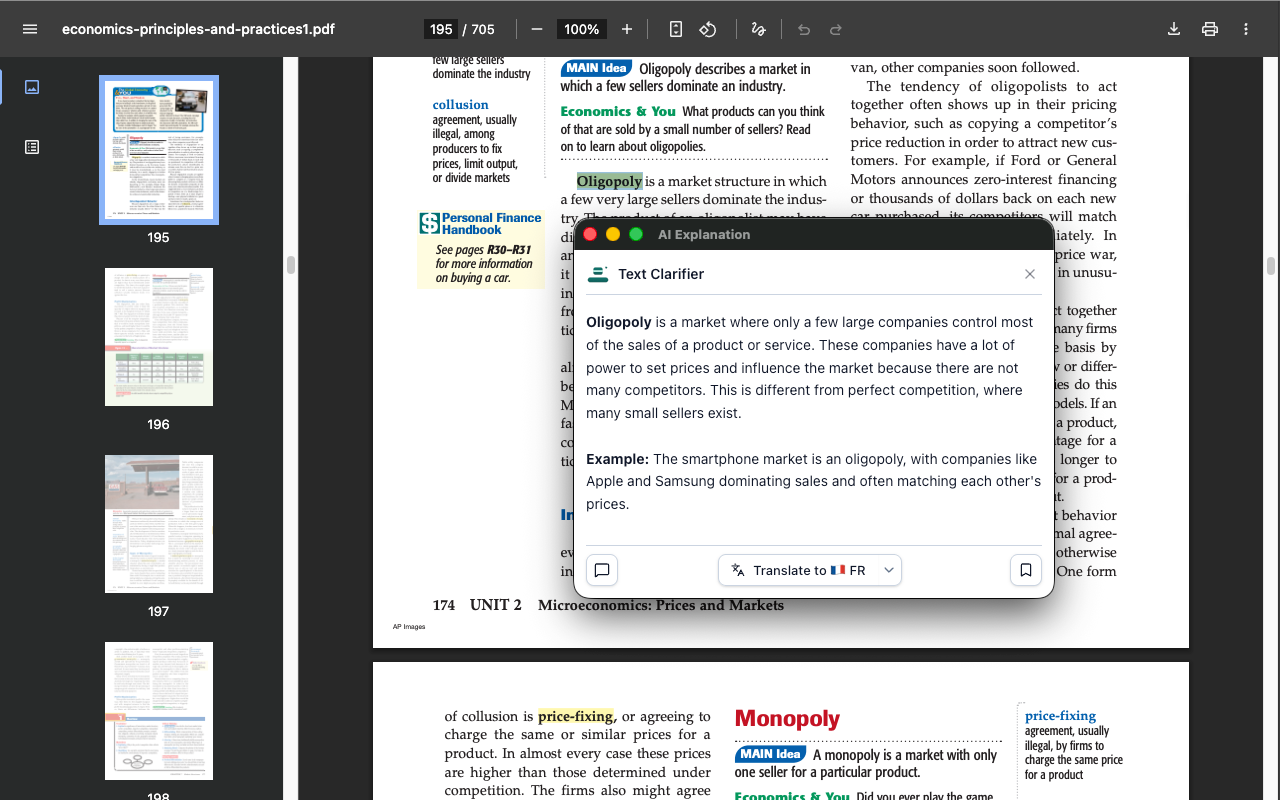Click the MAIN Idea badge under Monopoly

[x=770, y=754]
